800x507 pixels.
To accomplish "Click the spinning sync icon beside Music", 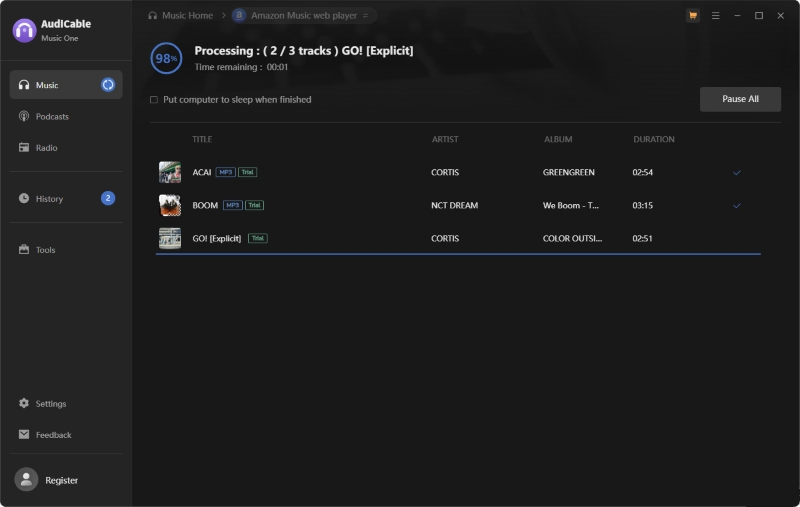I will click(x=108, y=85).
